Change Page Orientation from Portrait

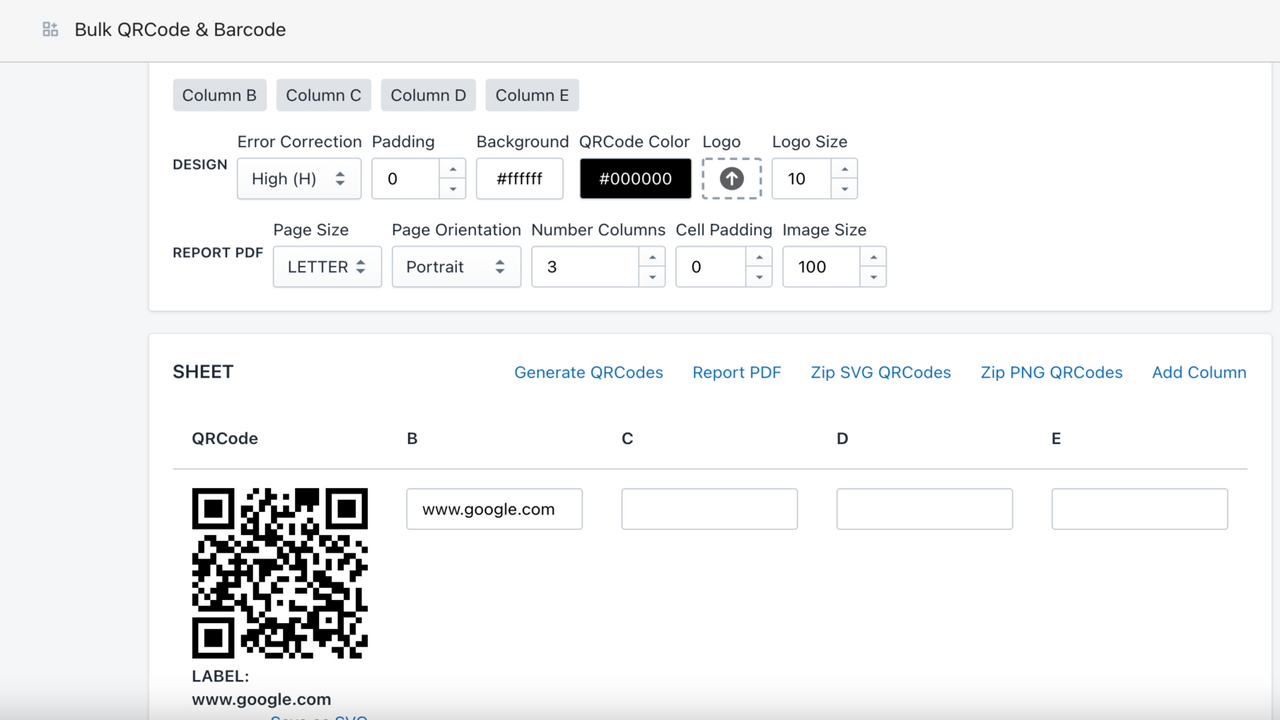(456, 266)
